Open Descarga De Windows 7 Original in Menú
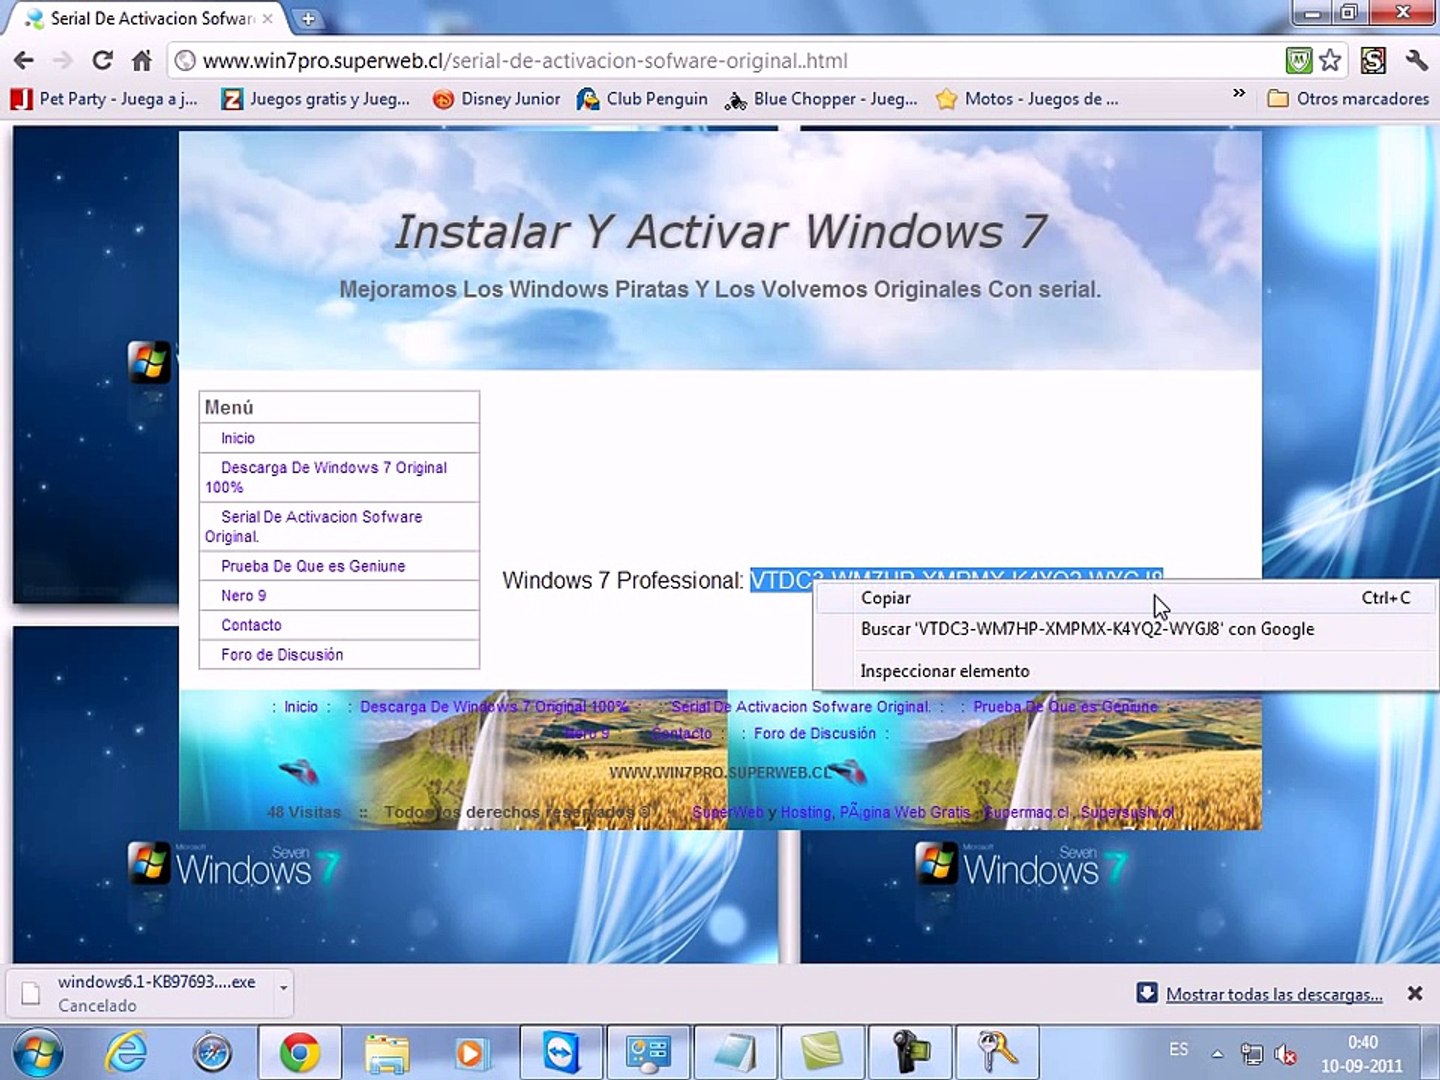The height and width of the screenshot is (1080, 1440). (x=326, y=477)
